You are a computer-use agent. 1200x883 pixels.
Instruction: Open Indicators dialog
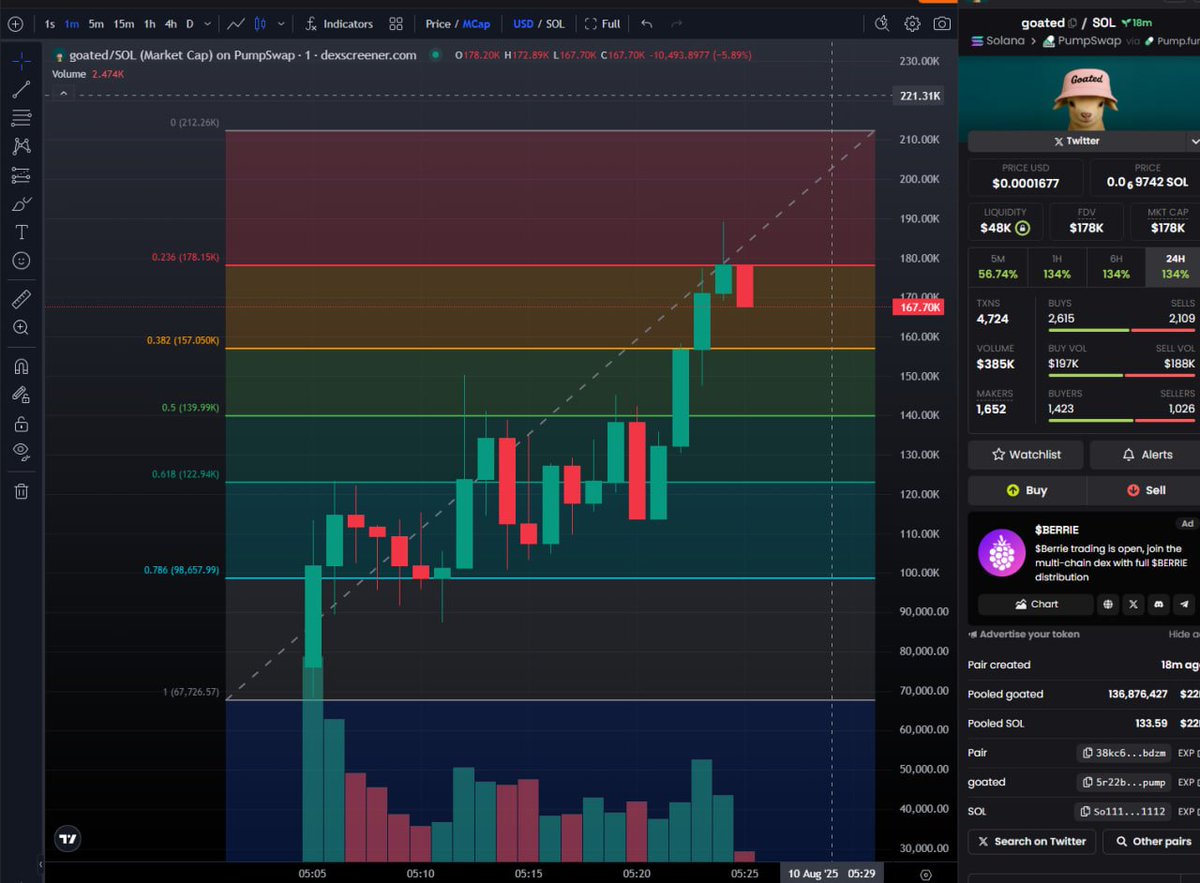click(339, 24)
